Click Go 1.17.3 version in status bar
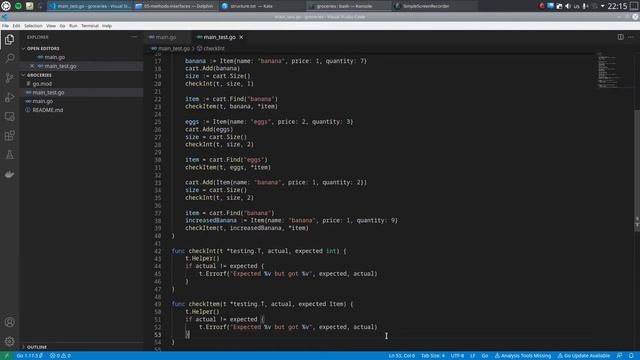The height and width of the screenshot is (360, 640). click(x=29, y=356)
